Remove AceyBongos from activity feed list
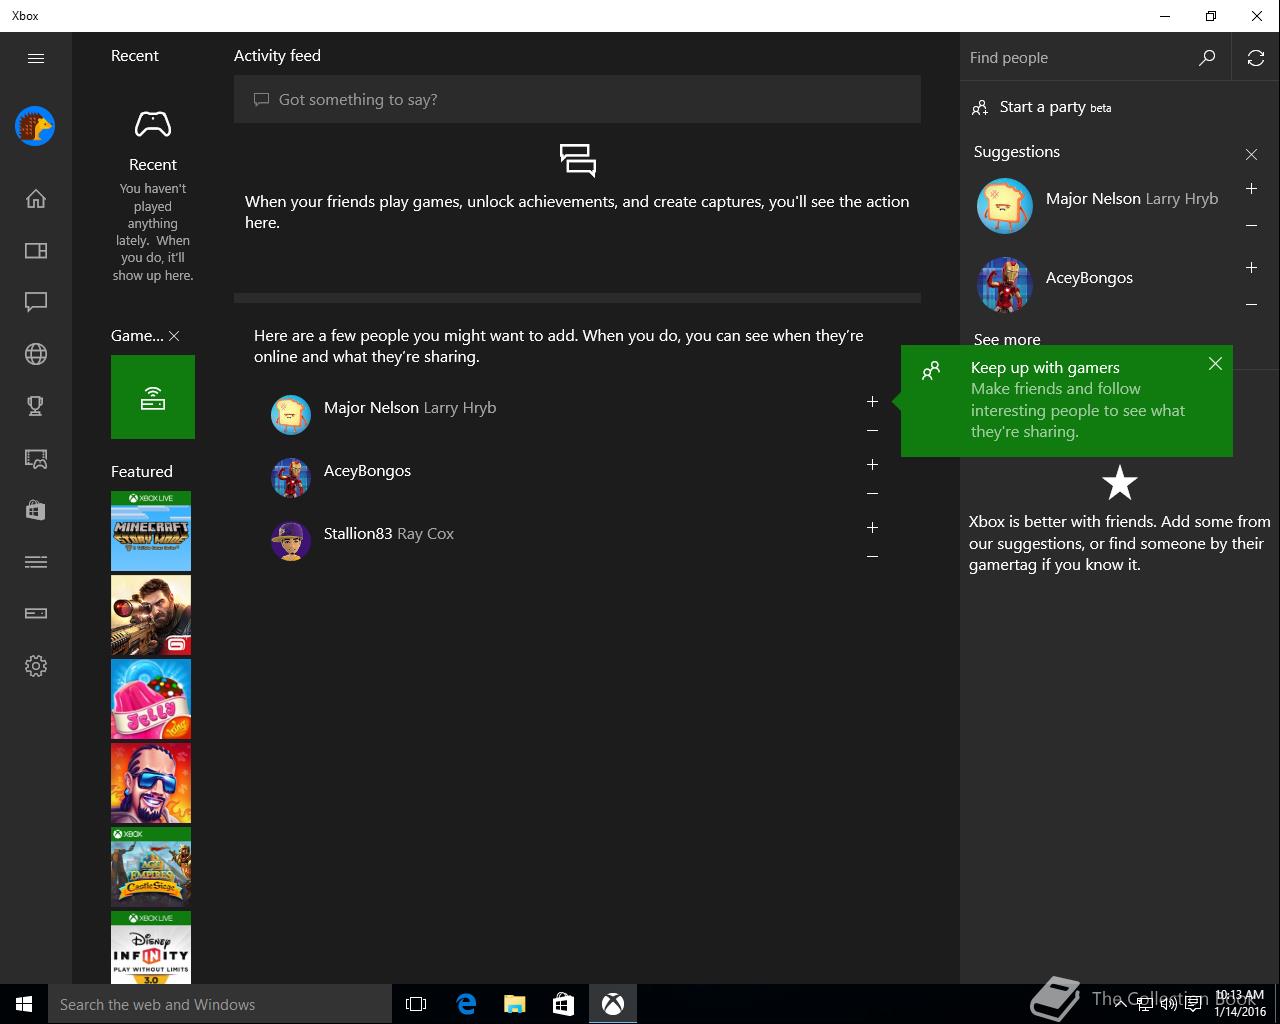Screen dimensions: 1280x1024 pyautogui.click(x=872, y=494)
